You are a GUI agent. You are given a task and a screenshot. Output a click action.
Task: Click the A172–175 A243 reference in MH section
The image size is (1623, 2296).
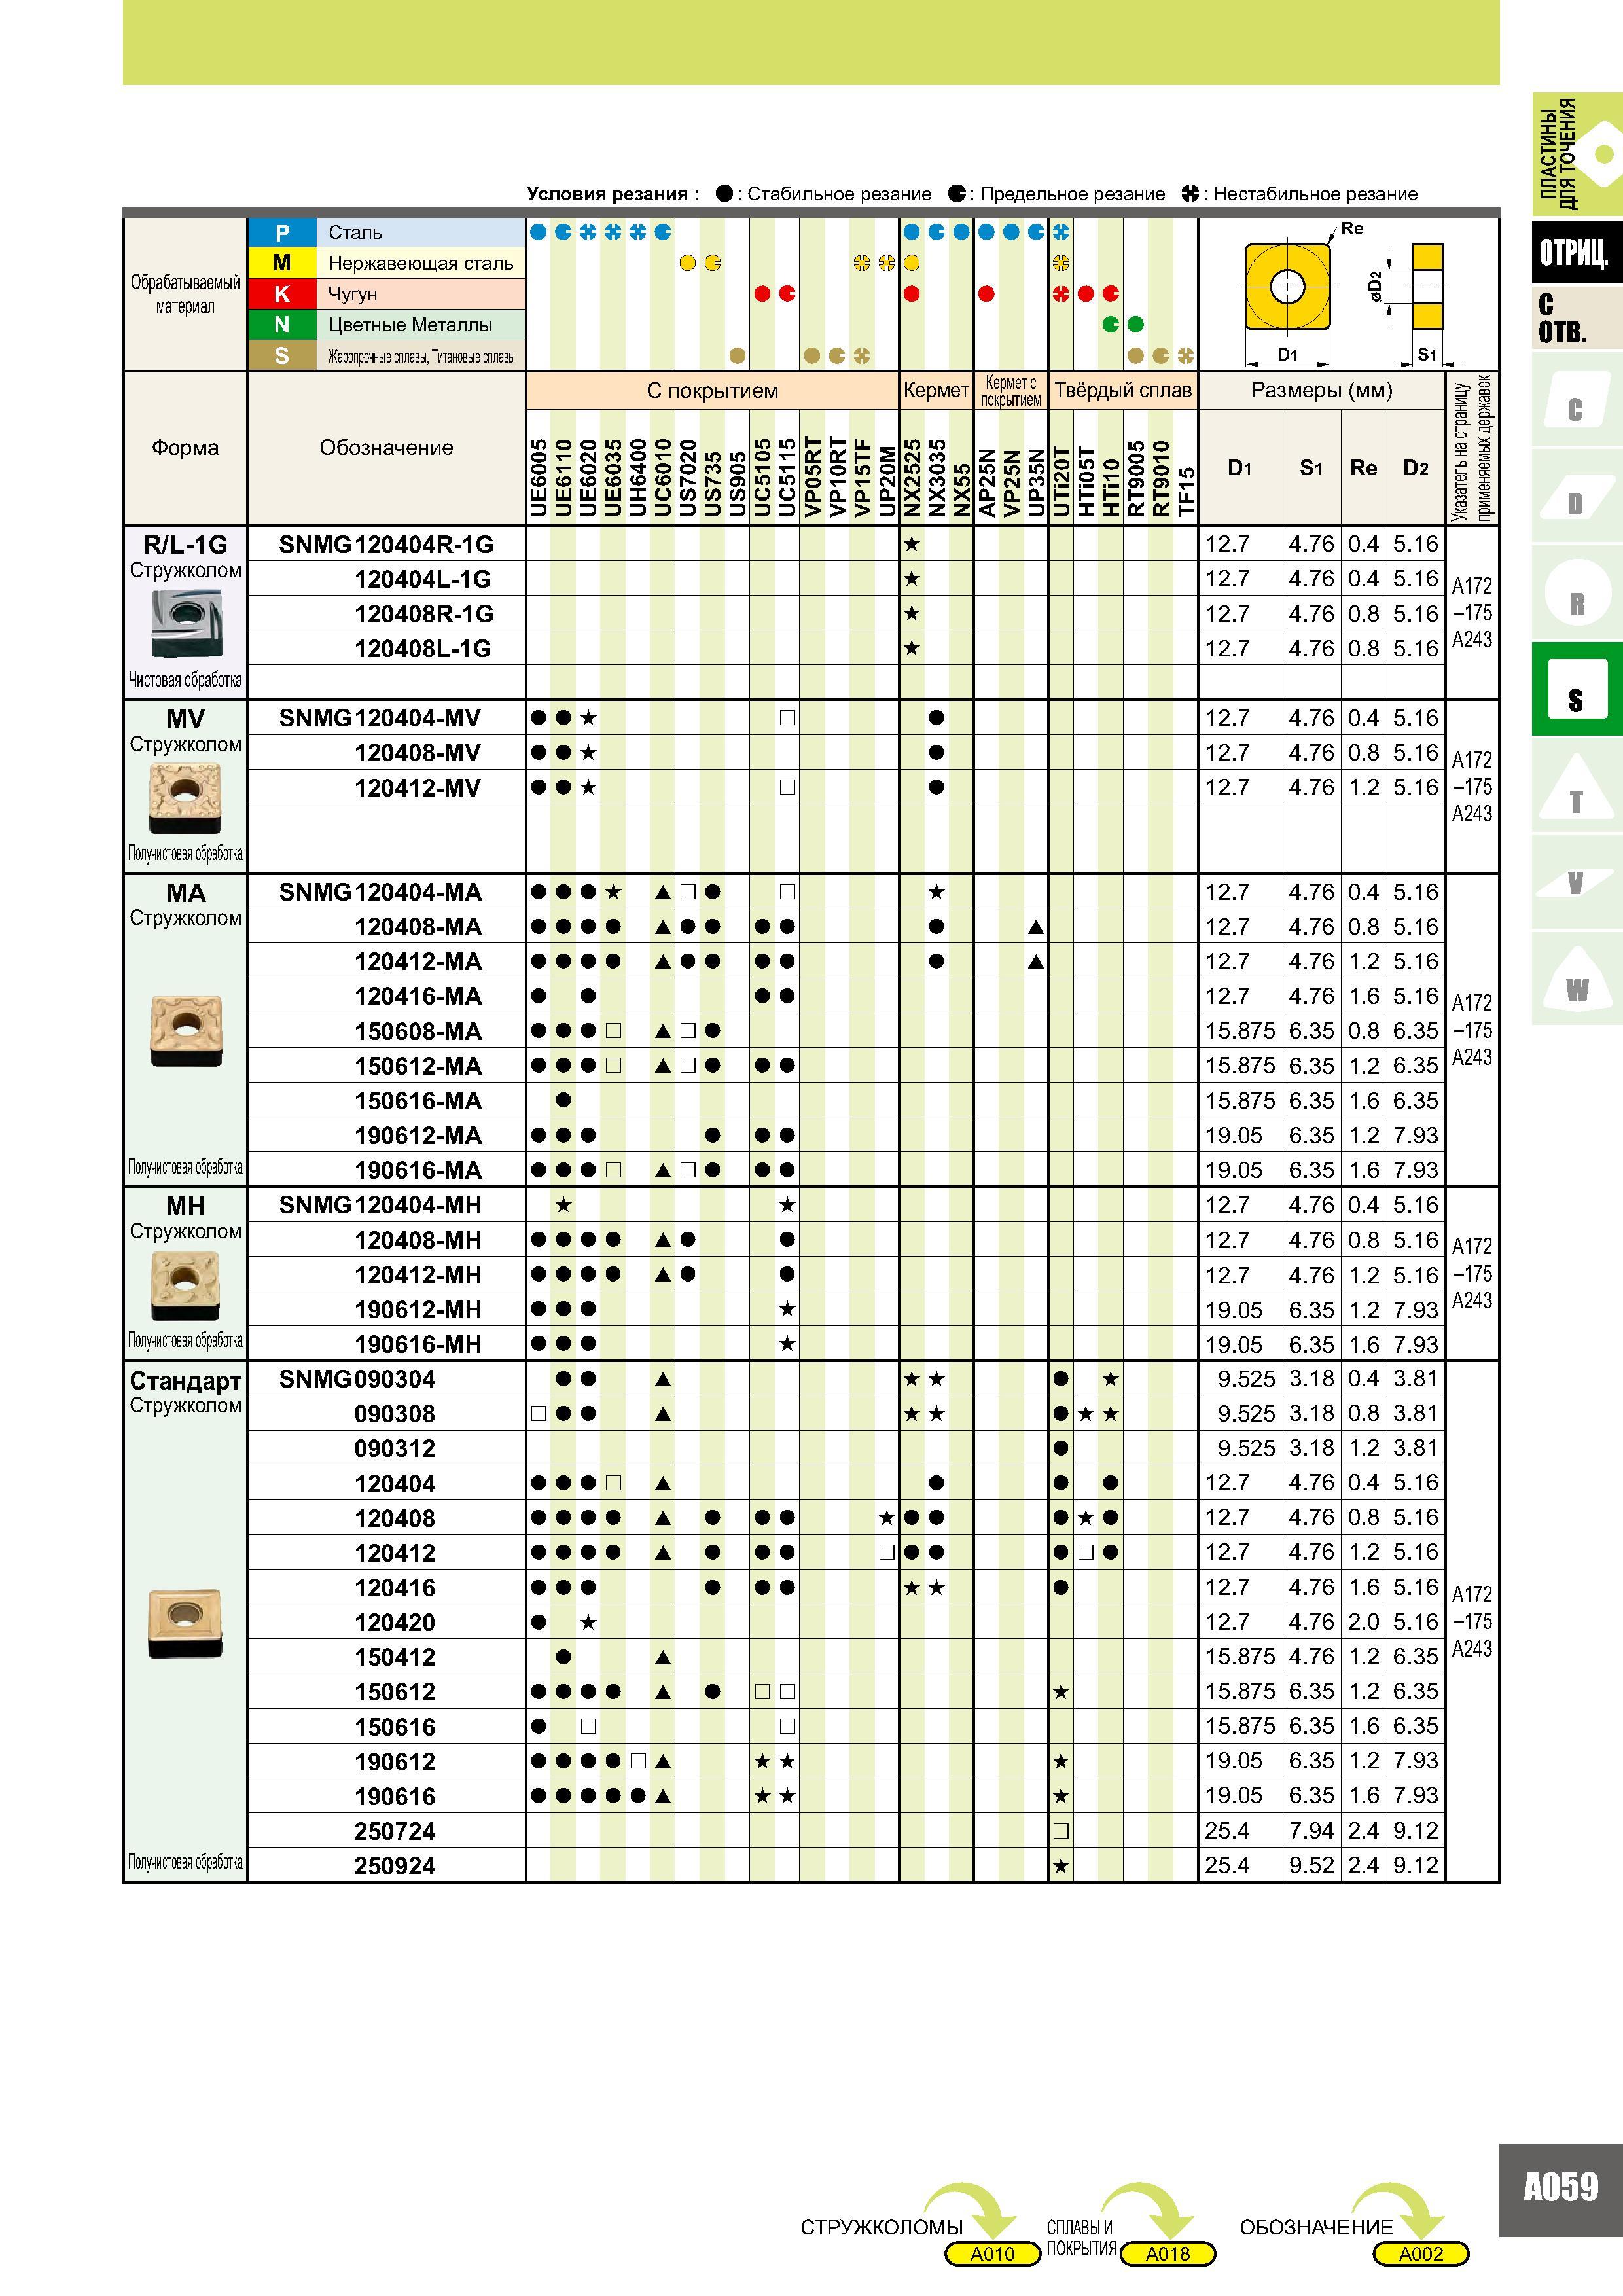pyautogui.click(x=1472, y=1274)
